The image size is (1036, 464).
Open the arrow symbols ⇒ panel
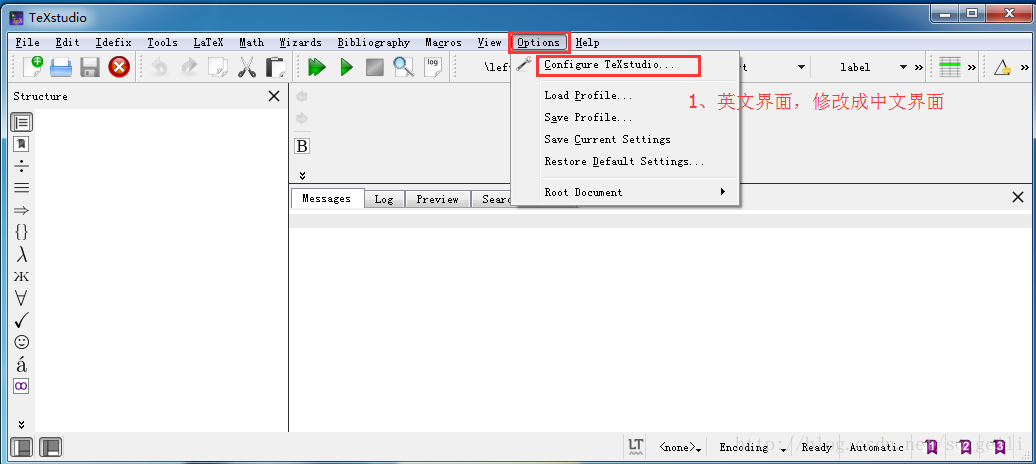coord(22,210)
